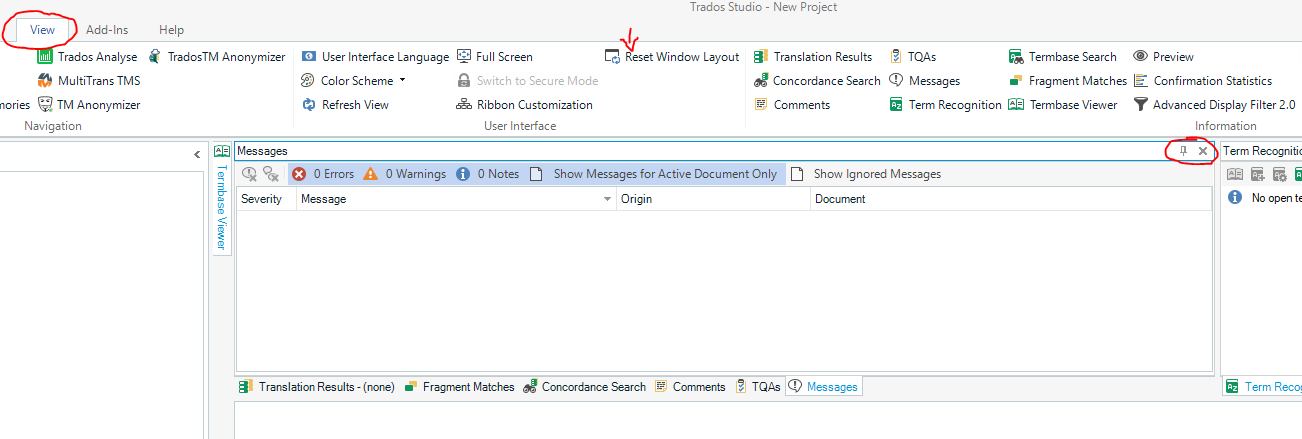Switch to the Add-Ins ribbon tab
Screen dimensions: 1302x439
click(107, 30)
